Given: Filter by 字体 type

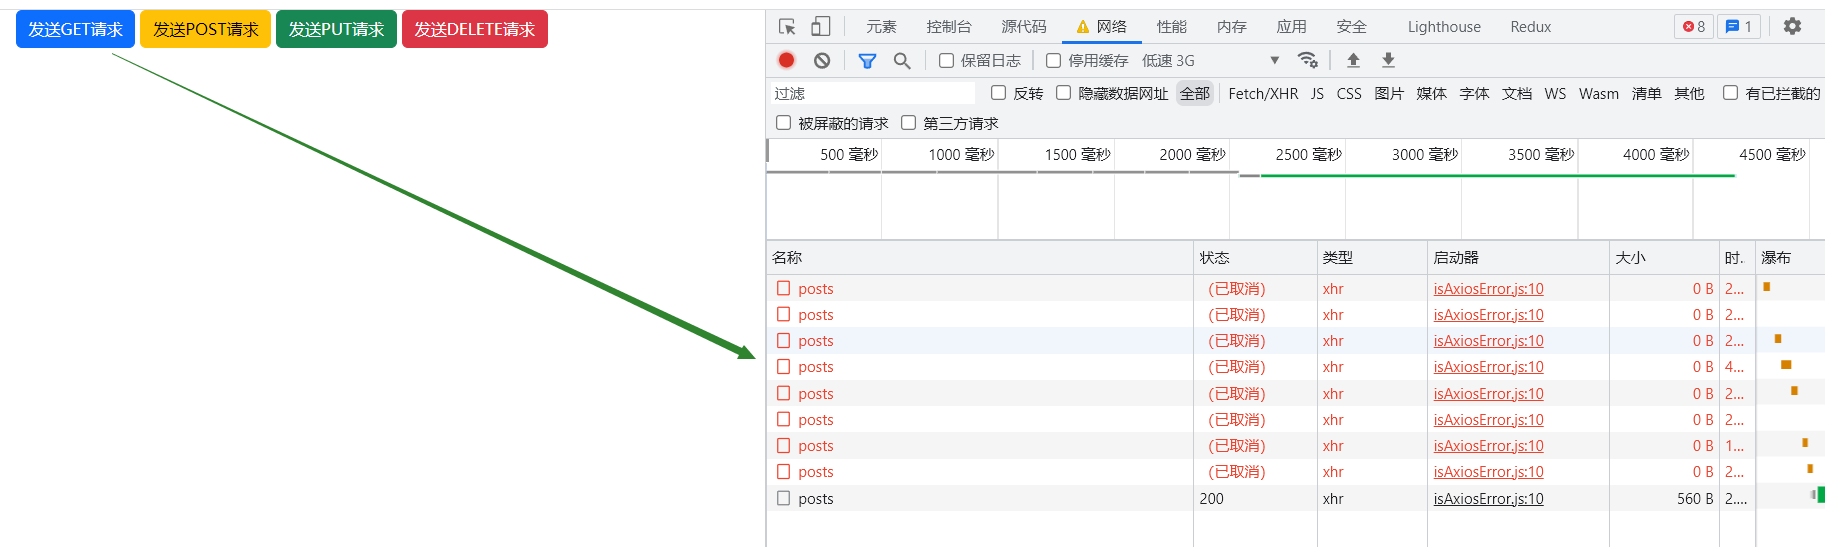Looking at the screenshot, I should (x=1474, y=93).
